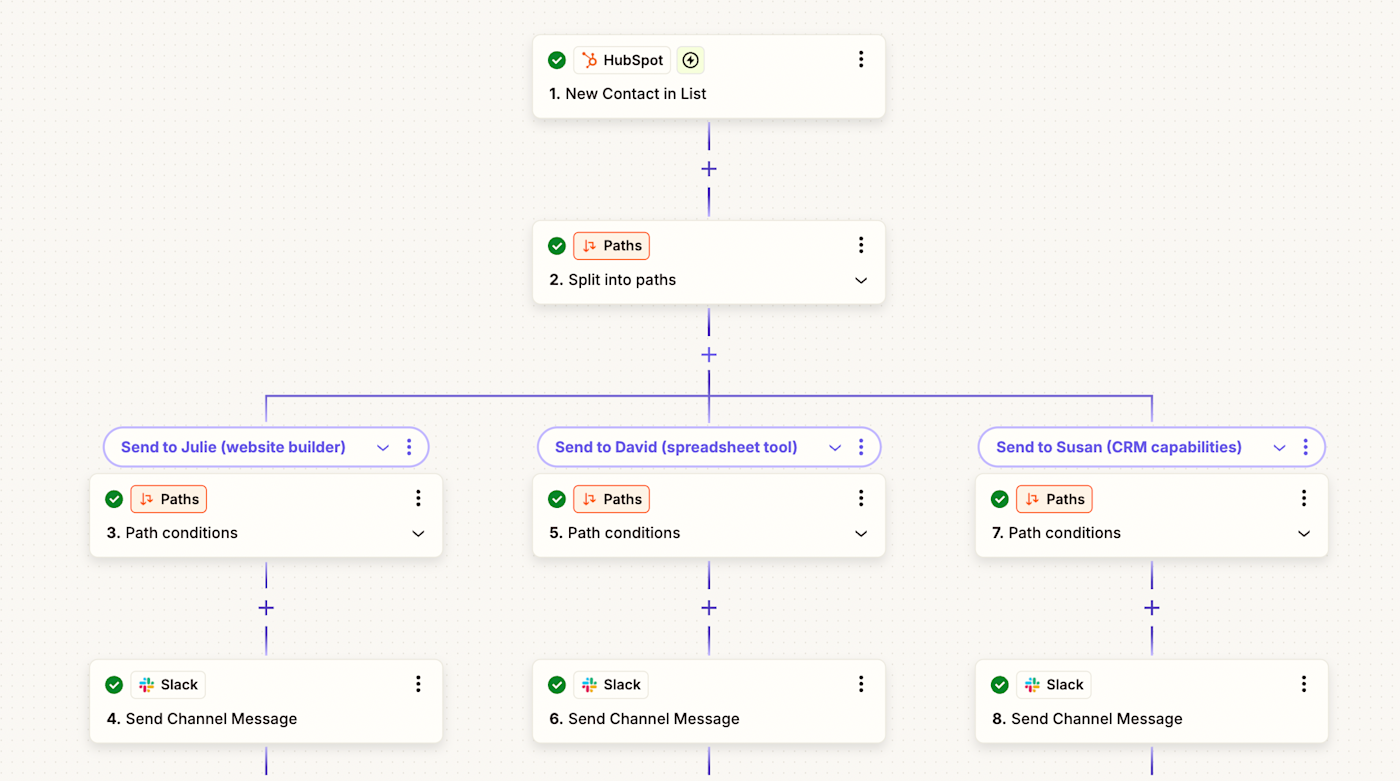Open the '6. Send Channel Message' step title
The height and width of the screenshot is (781, 1400).
pos(645,719)
